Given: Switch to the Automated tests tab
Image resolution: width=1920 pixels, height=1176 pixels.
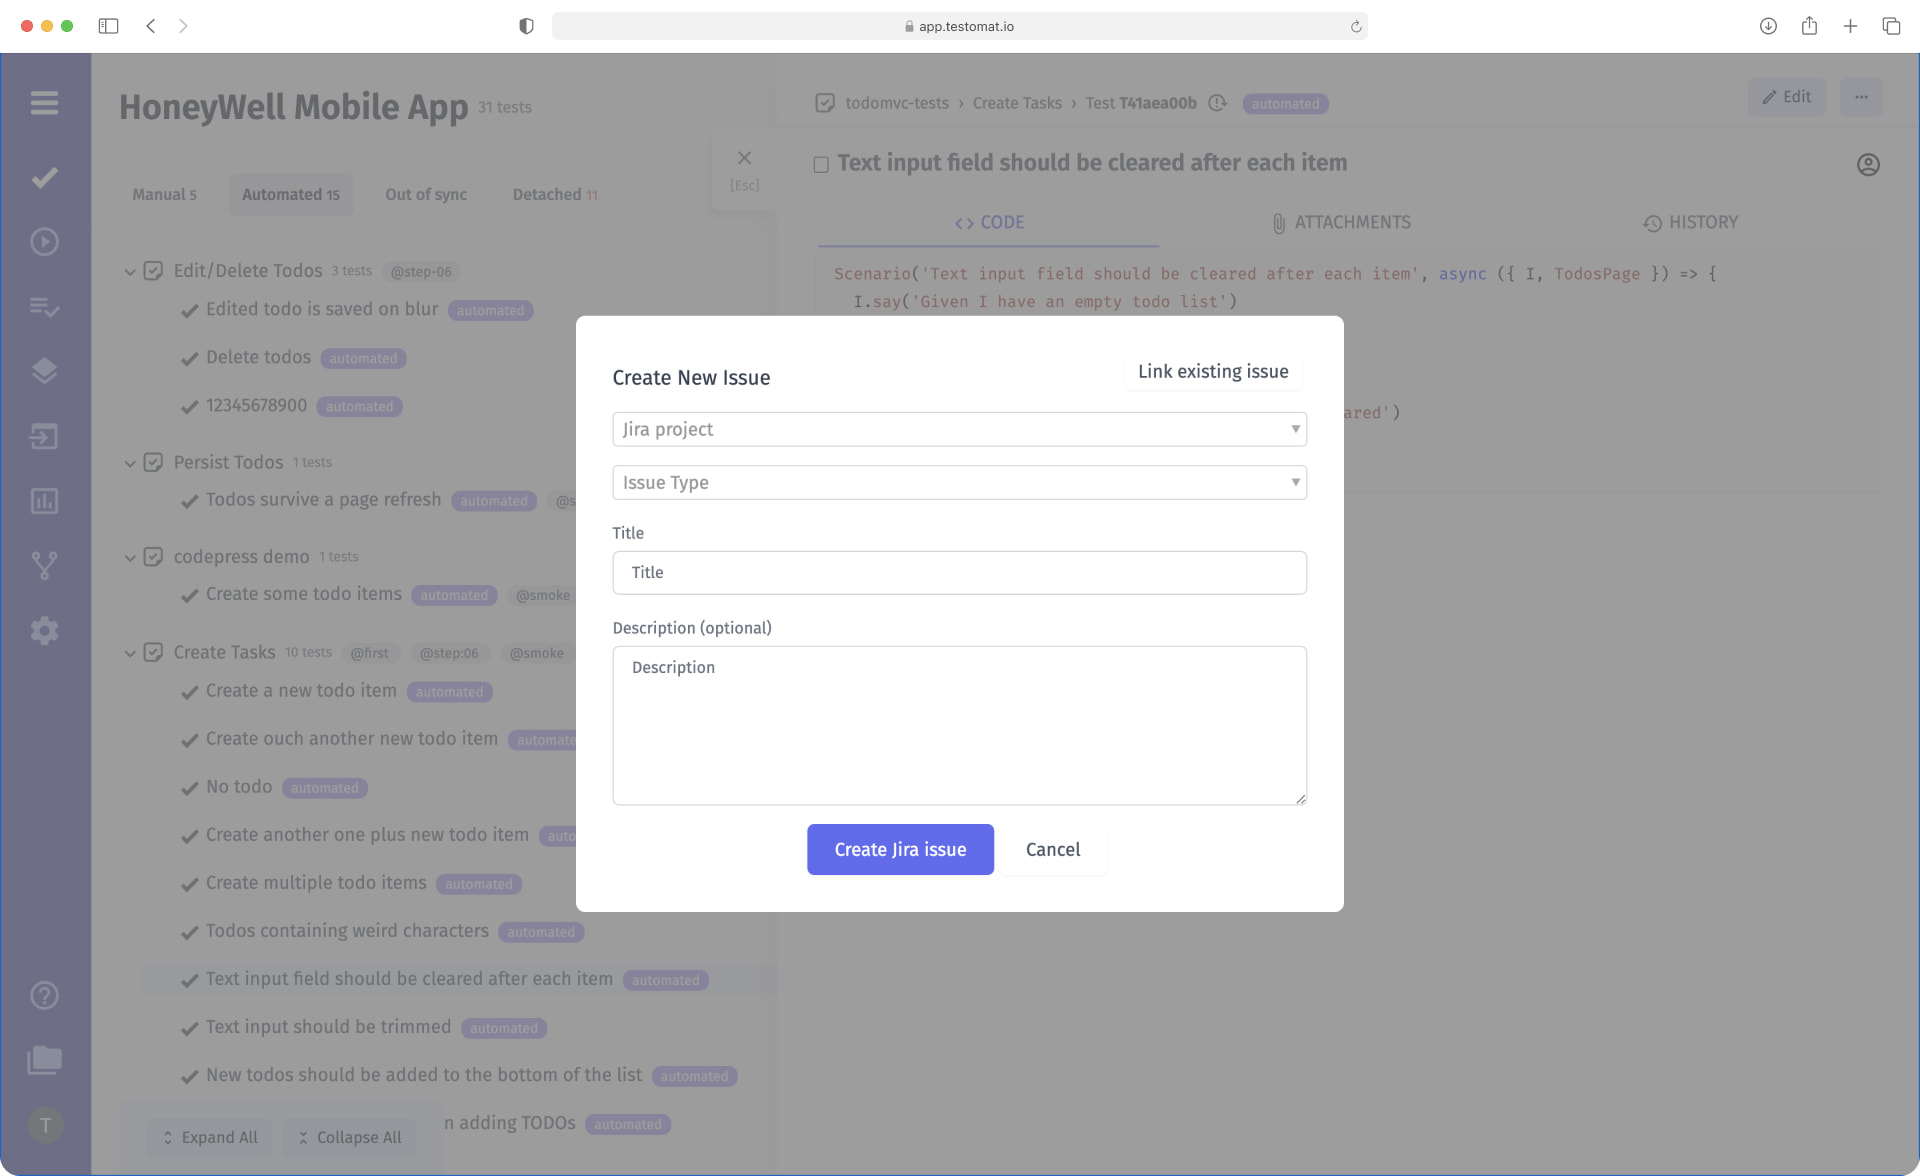Looking at the screenshot, I should click(x=290, y=194).
